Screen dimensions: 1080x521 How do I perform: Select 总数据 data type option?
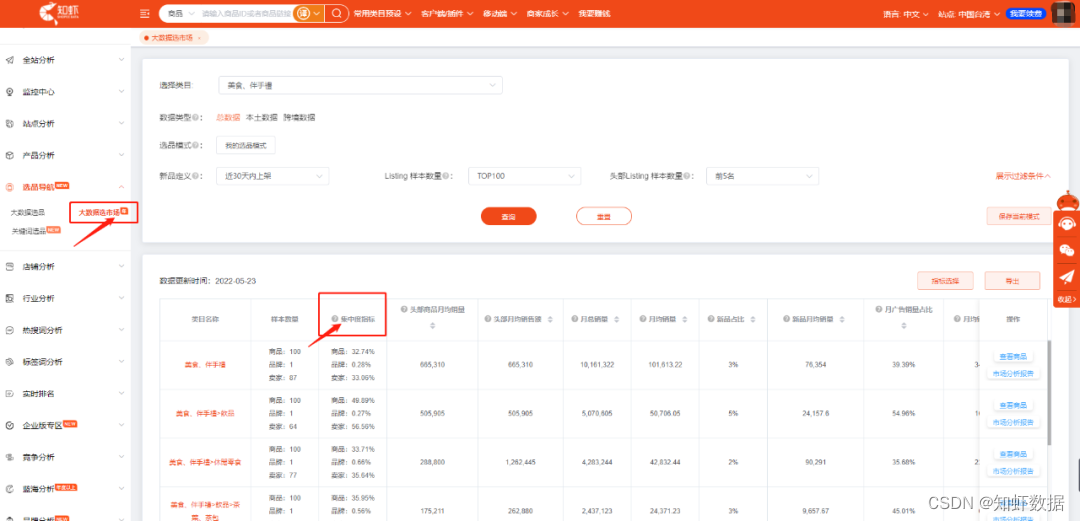coord(229,118)
